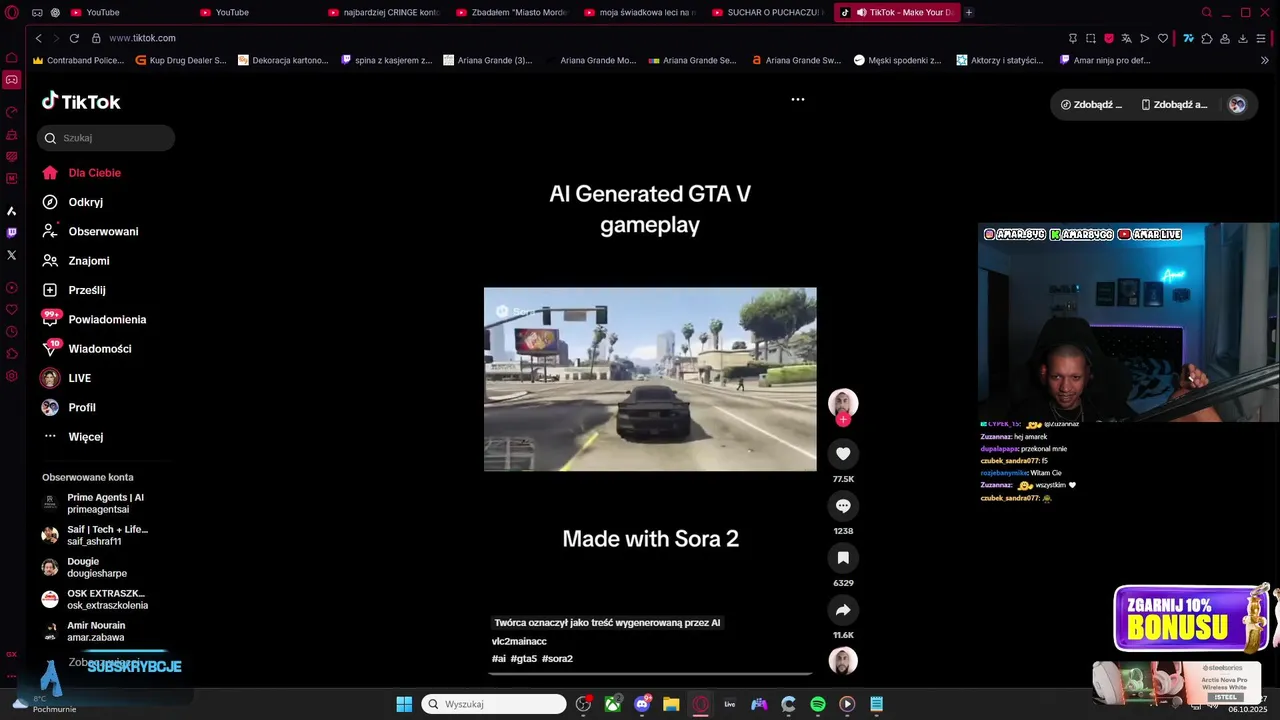Open Windows Start menu
This screenshot has width=1280, height=720.
pos(404,704)
